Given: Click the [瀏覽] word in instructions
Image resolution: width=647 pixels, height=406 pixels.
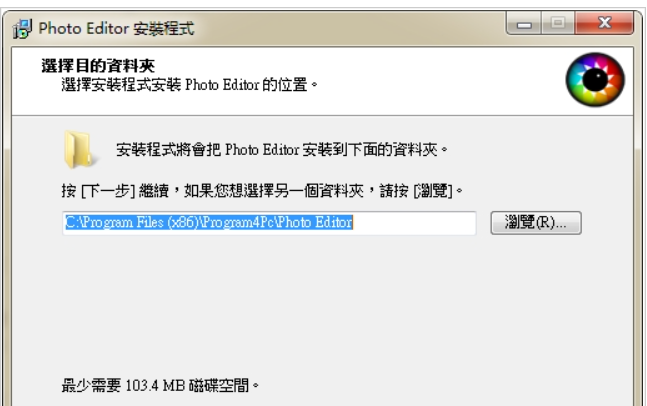Looking at the screenshot, I should pyautogui.click(x=433, y=191).
